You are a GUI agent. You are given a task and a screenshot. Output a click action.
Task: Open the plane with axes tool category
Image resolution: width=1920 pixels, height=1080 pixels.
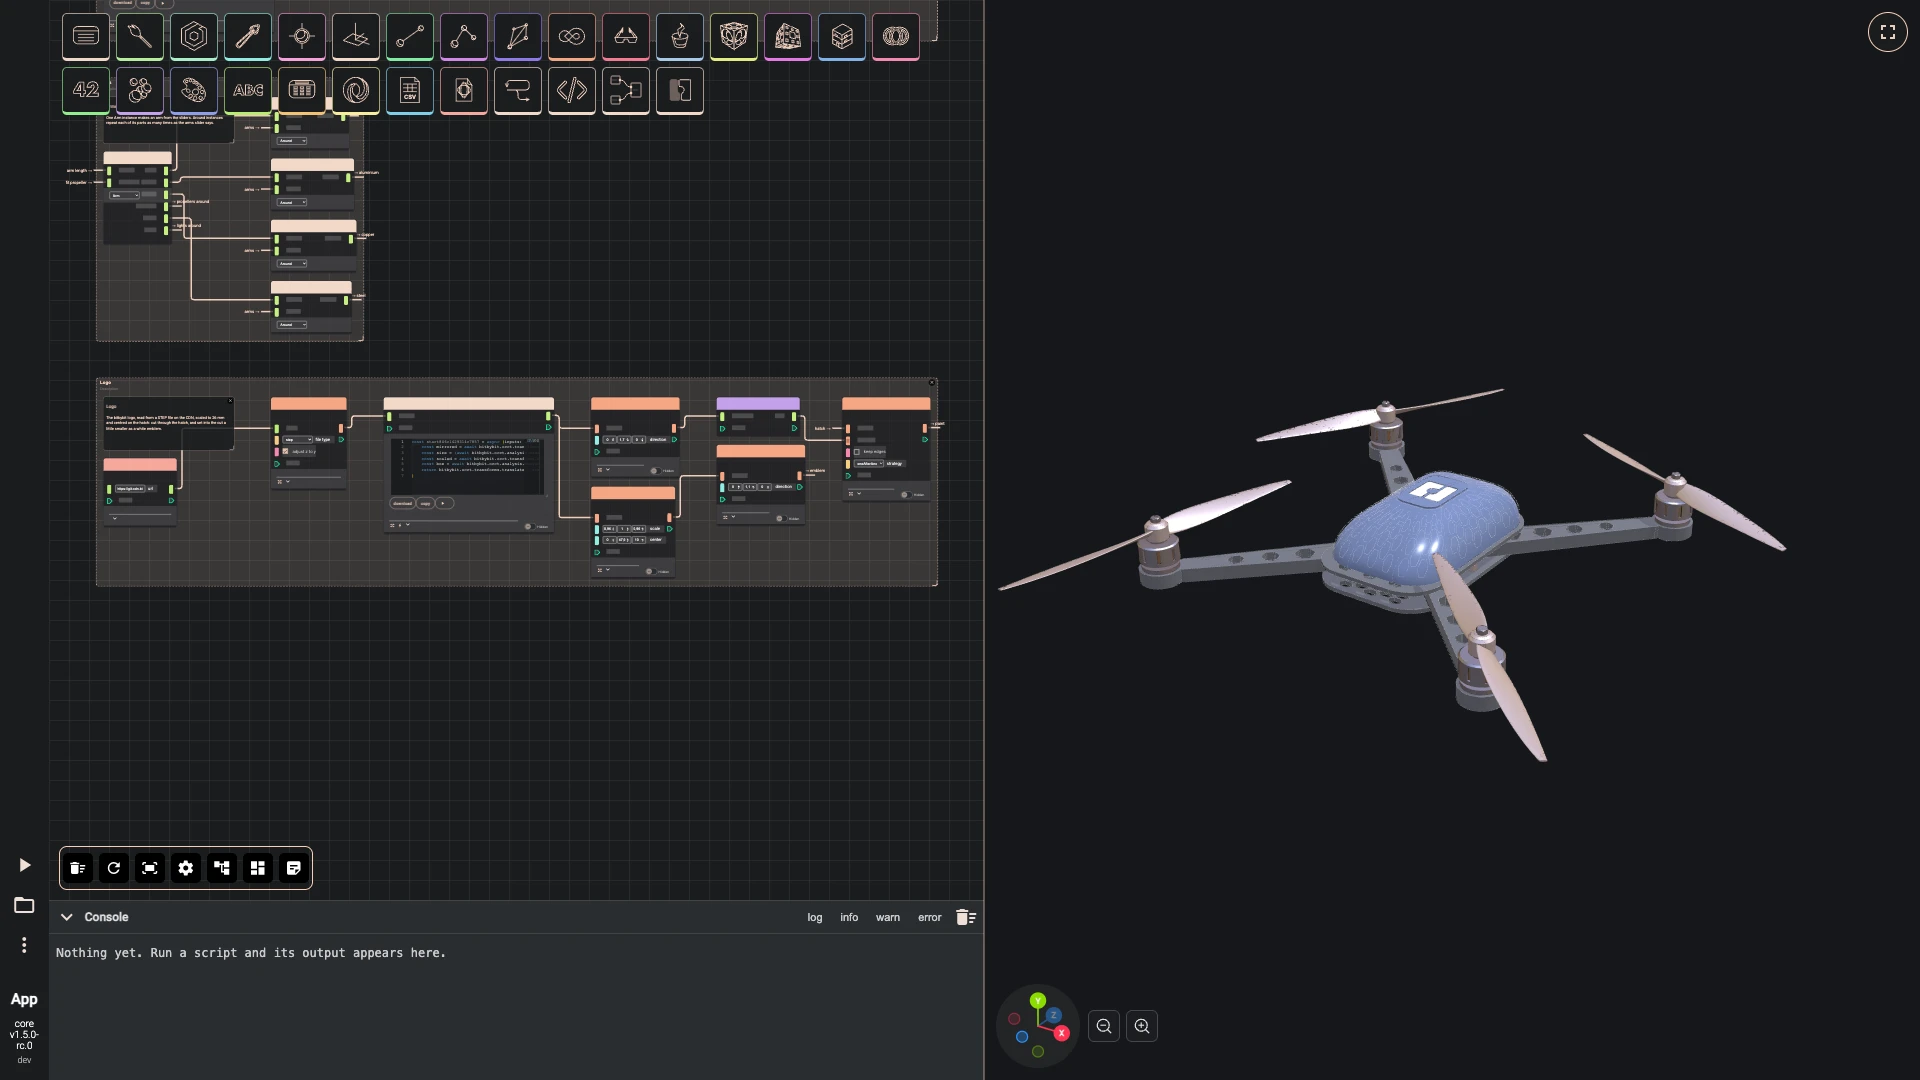click(356, 36)
